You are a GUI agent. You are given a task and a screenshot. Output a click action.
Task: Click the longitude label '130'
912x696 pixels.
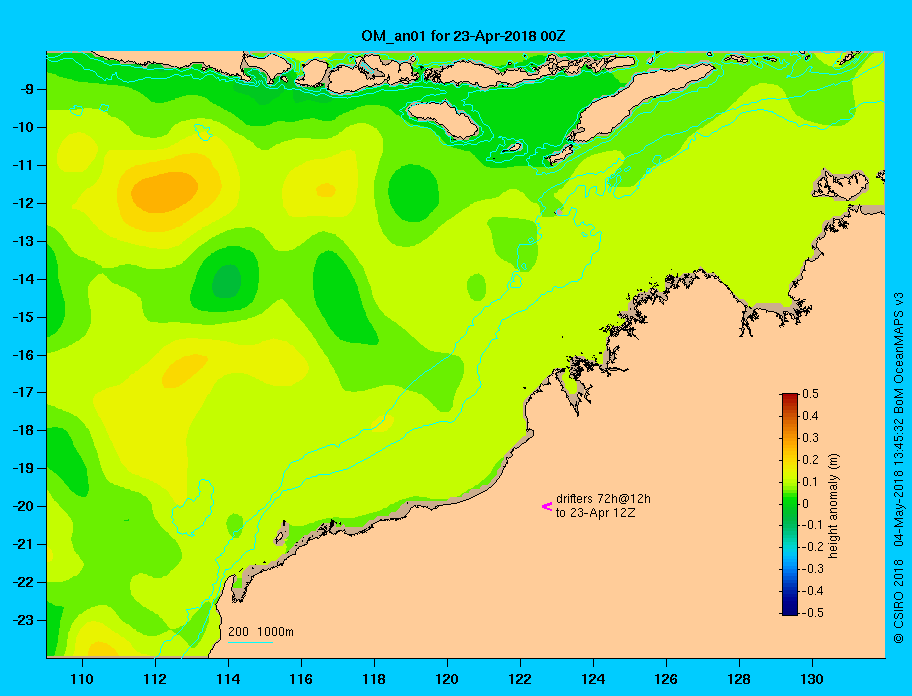click(x=812, y=679)
